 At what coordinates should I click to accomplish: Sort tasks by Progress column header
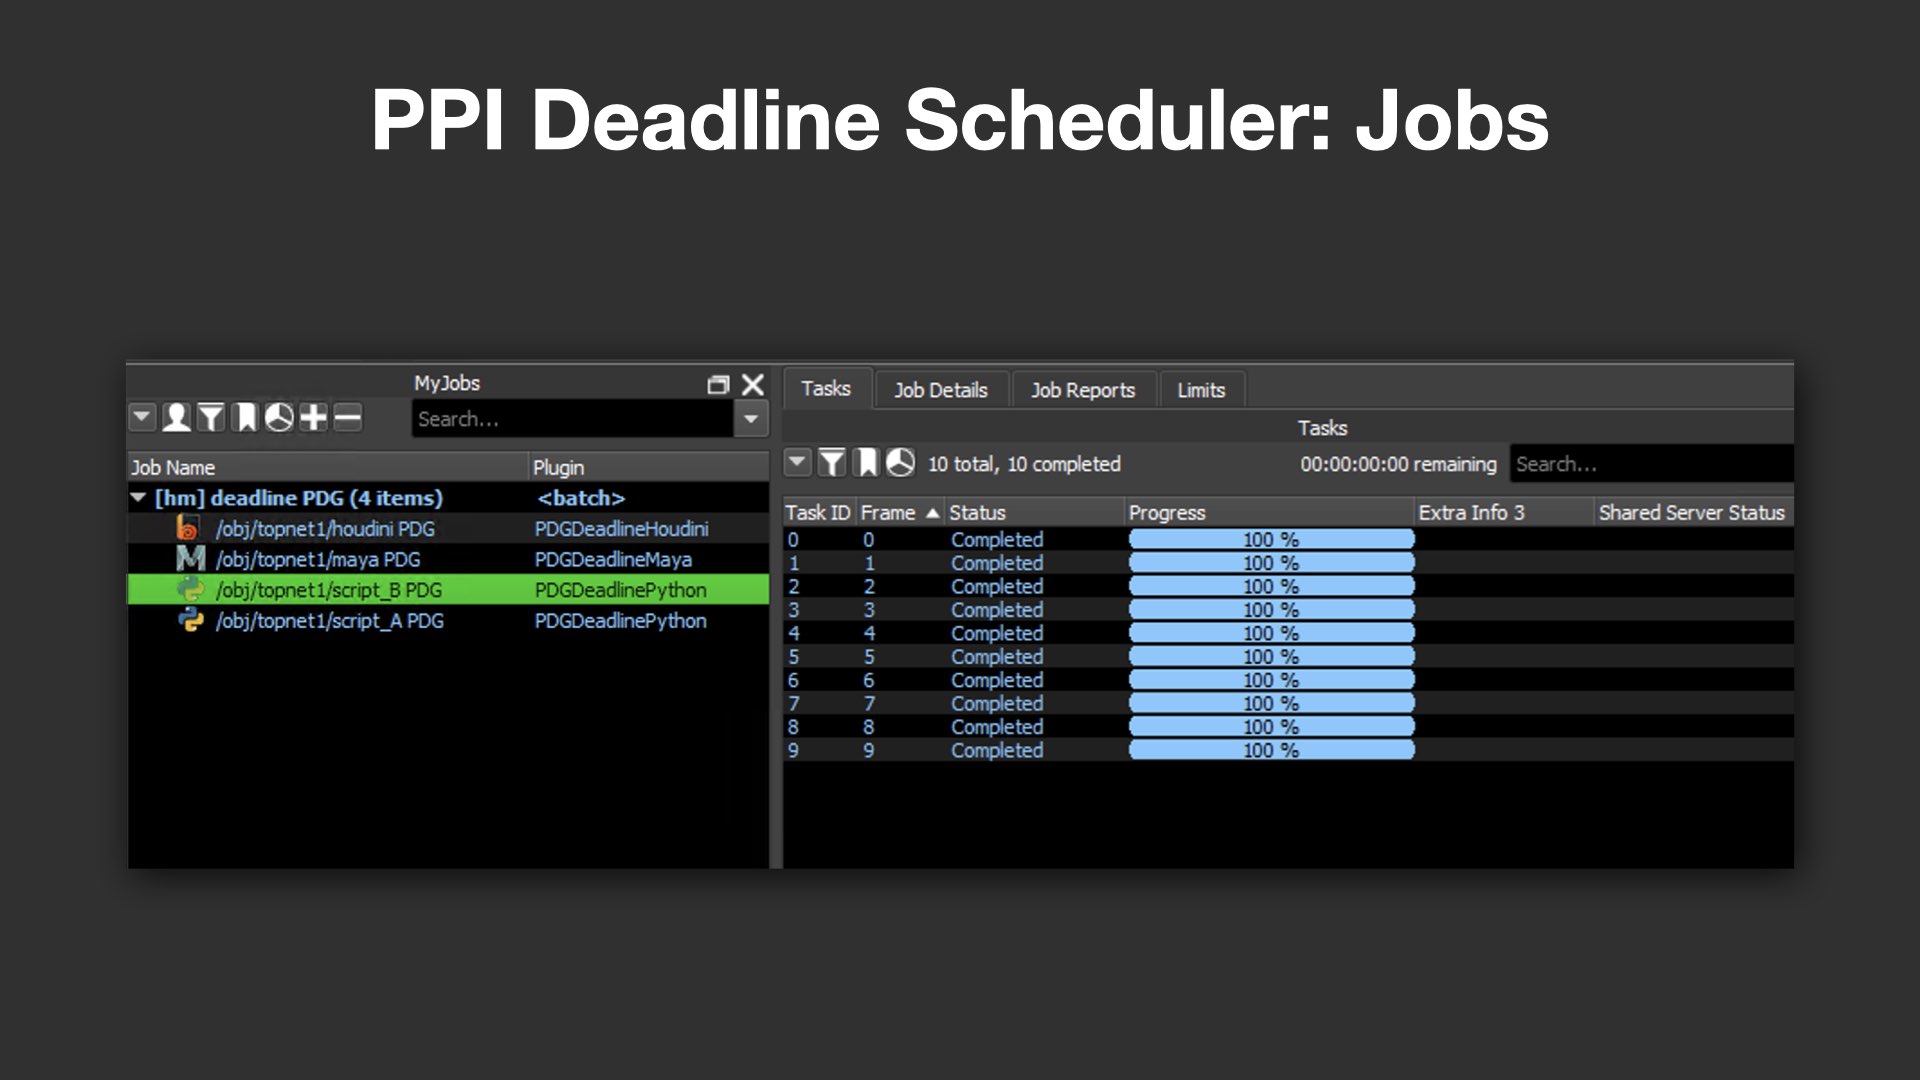pos(1269,512)
